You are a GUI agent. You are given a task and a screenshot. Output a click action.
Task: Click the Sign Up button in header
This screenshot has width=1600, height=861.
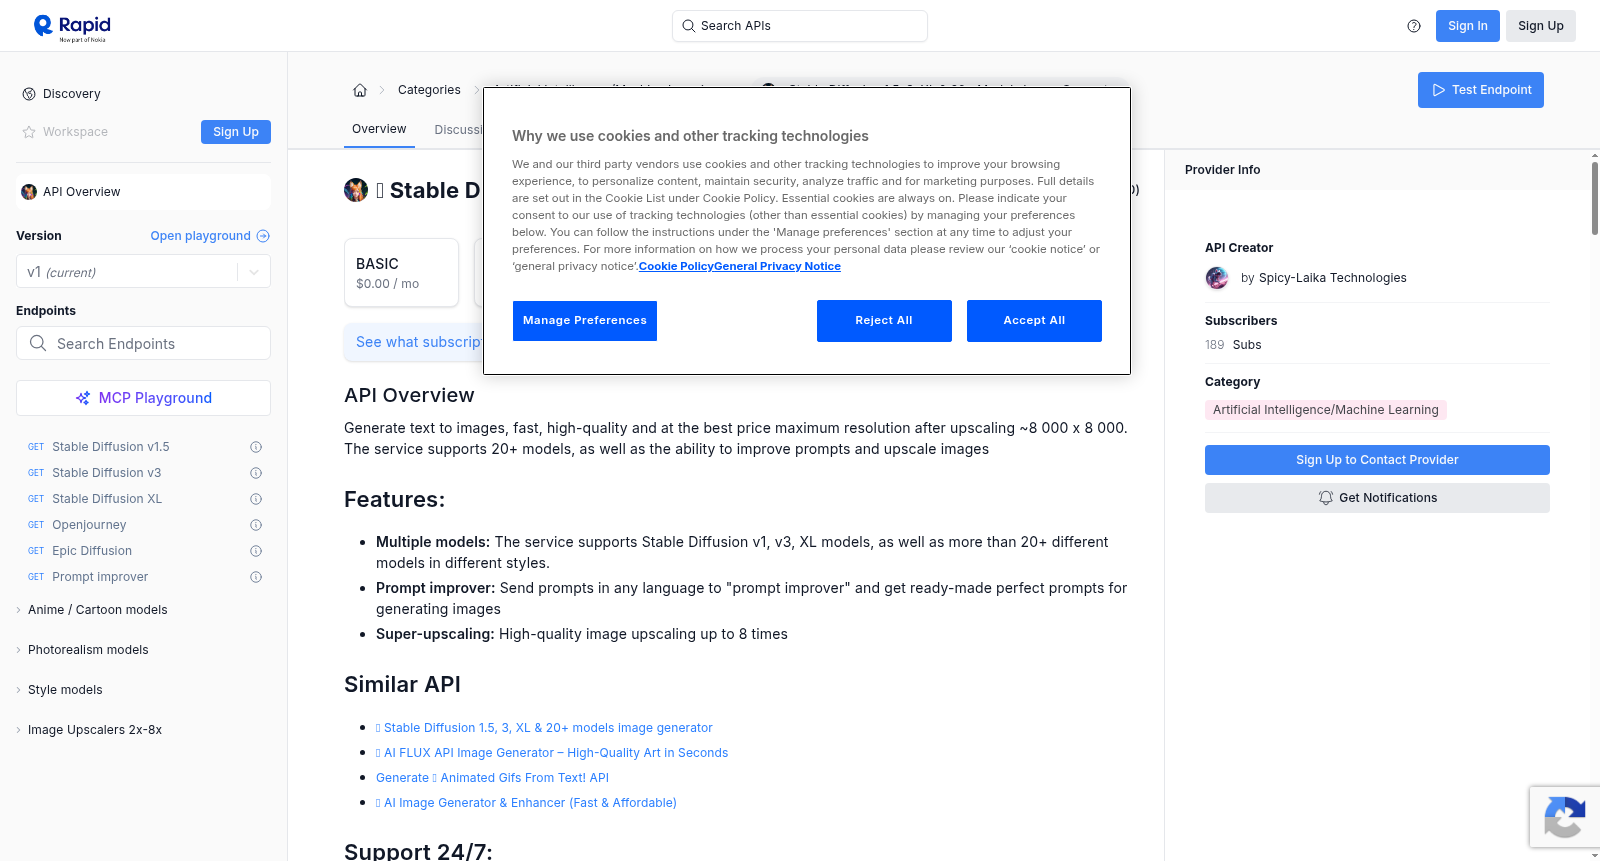tap(1541, 26)
